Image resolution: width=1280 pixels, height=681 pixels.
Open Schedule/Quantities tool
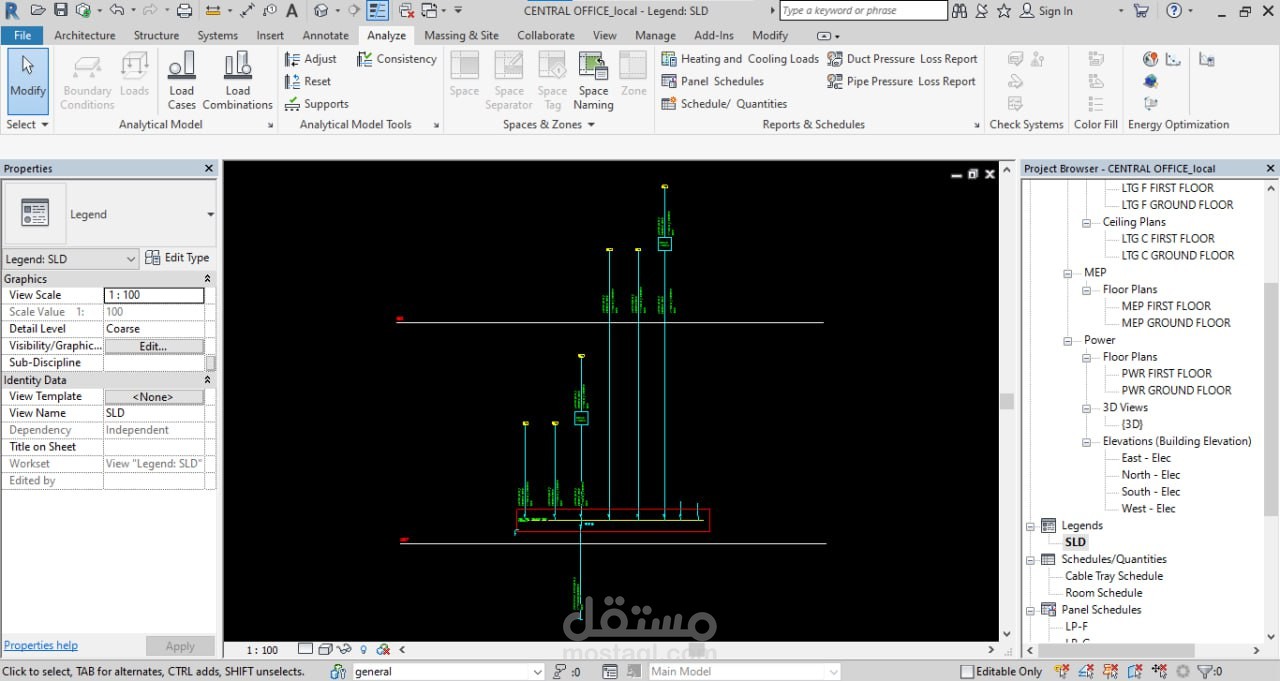(x=724, y=104)
